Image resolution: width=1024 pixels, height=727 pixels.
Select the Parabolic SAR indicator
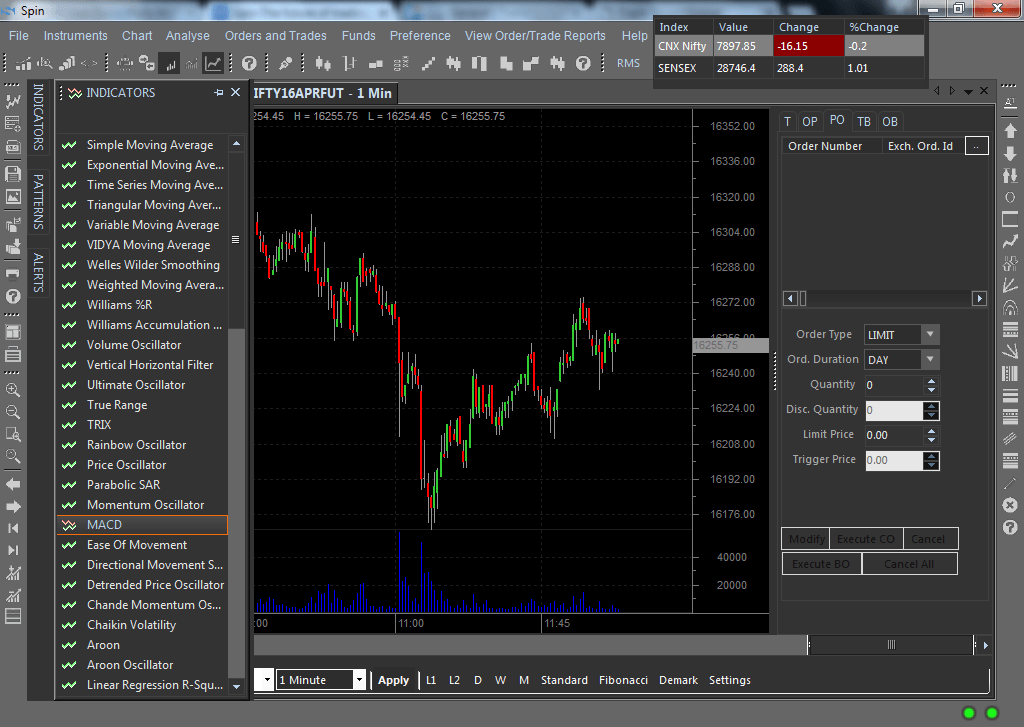pyautogui.click(x=123, y=485)
